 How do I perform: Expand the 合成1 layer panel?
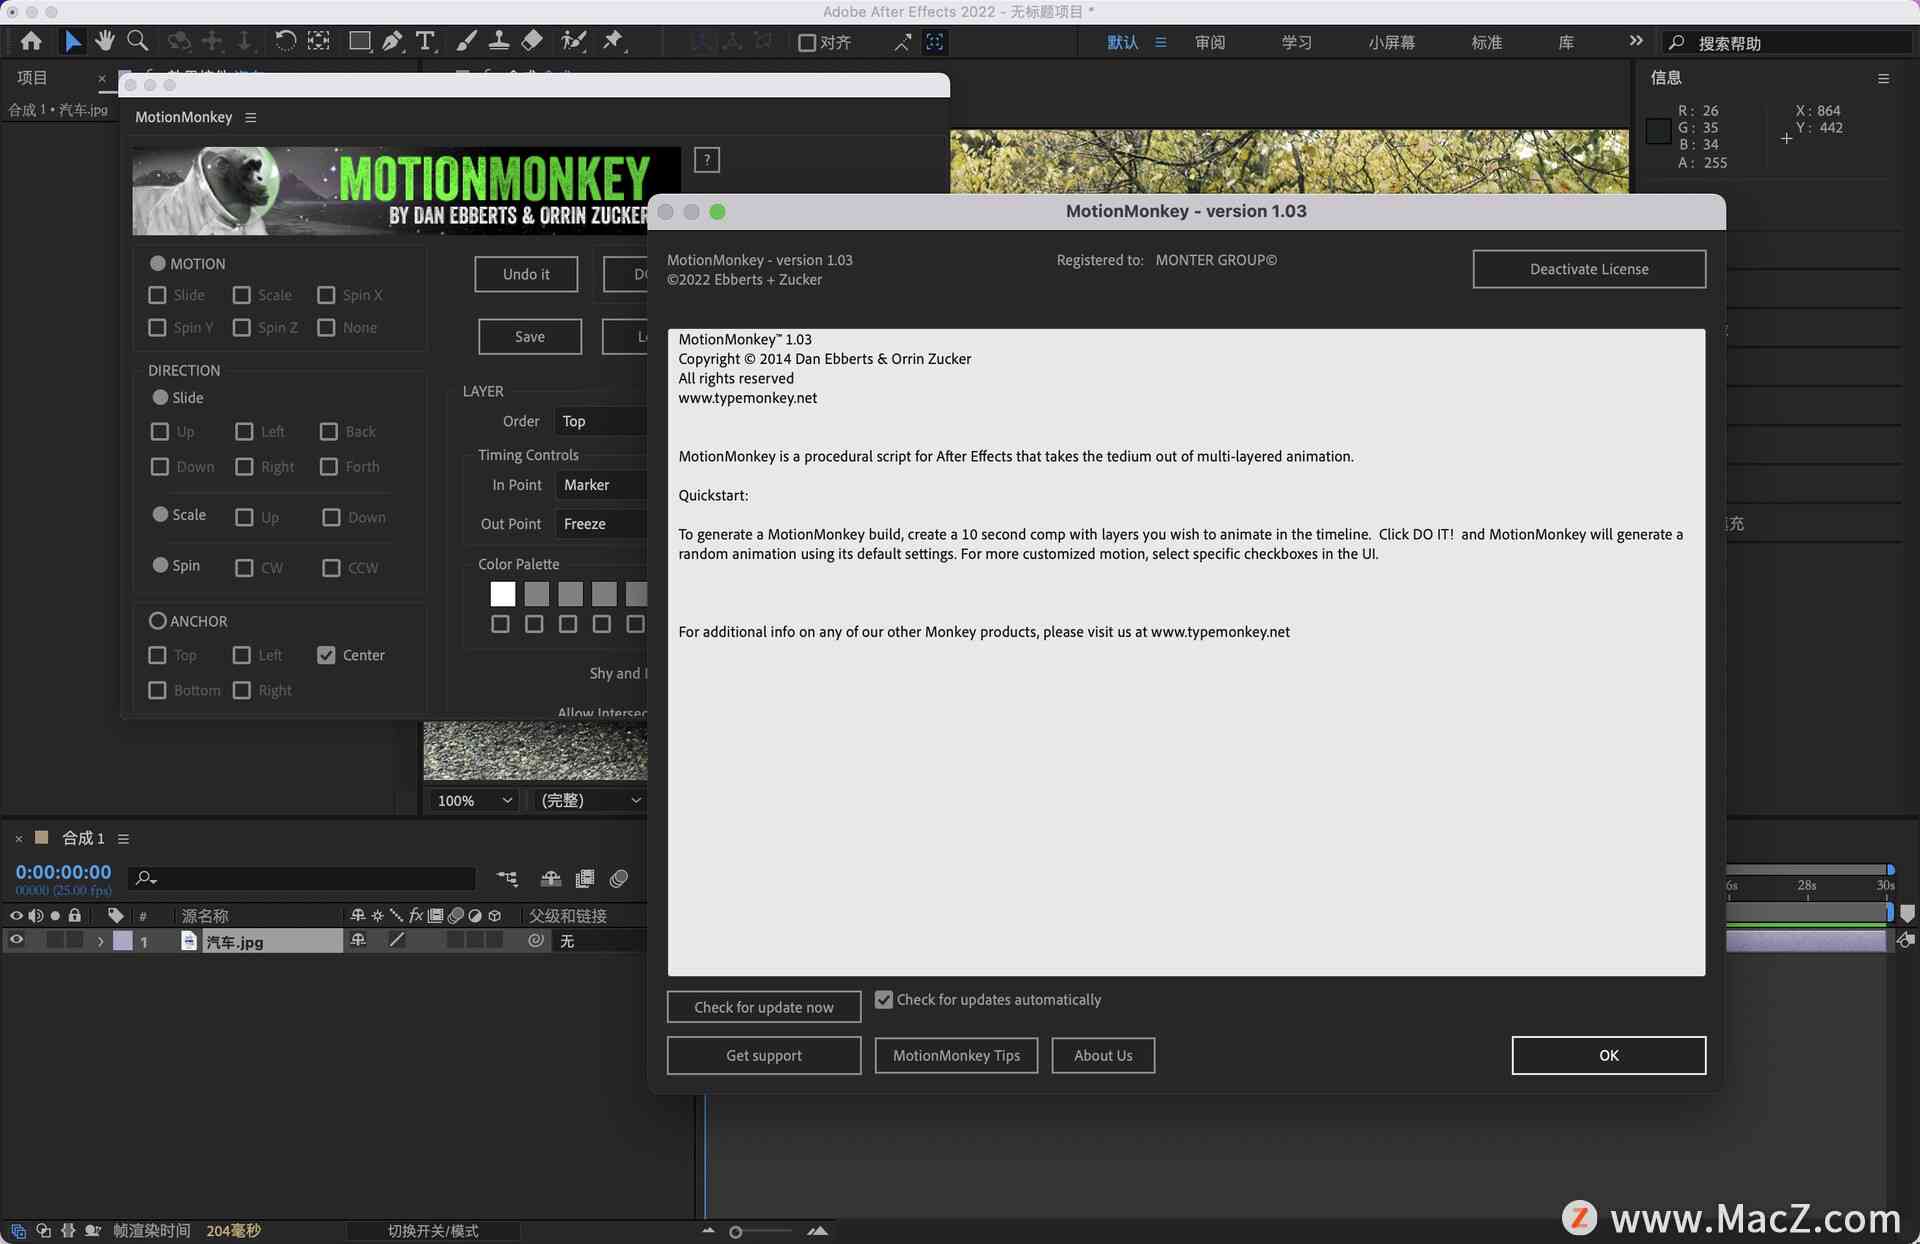click(x=98, y=940)
